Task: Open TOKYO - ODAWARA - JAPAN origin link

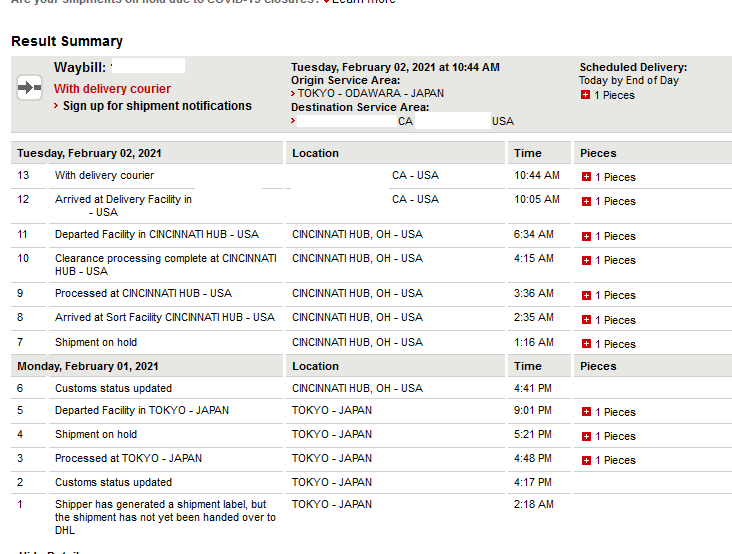Action: coord(371,93)
